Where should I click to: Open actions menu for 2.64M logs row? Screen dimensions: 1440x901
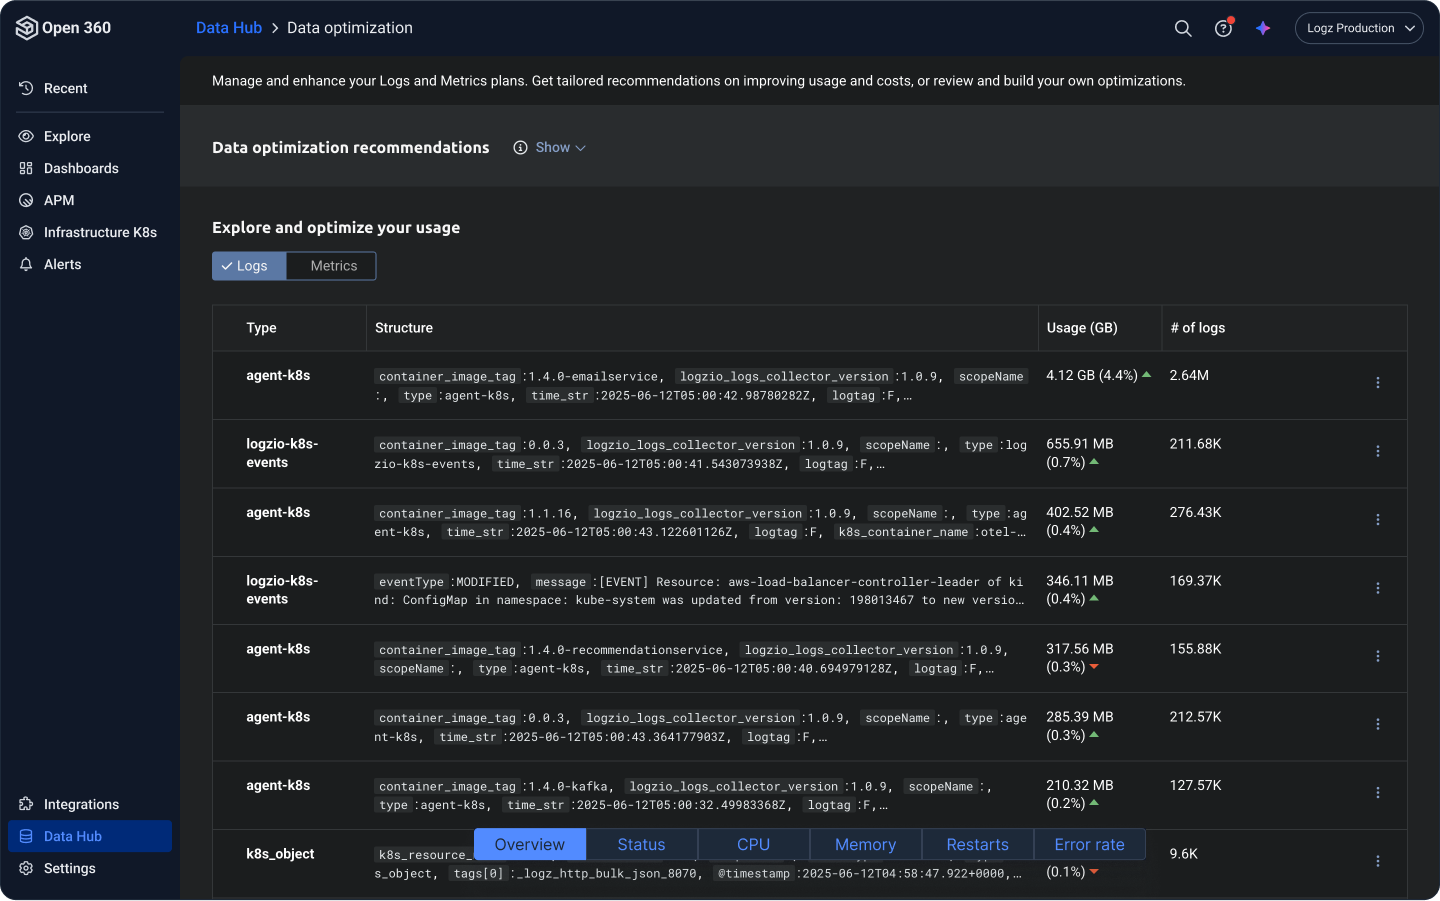pos(1378,383)
